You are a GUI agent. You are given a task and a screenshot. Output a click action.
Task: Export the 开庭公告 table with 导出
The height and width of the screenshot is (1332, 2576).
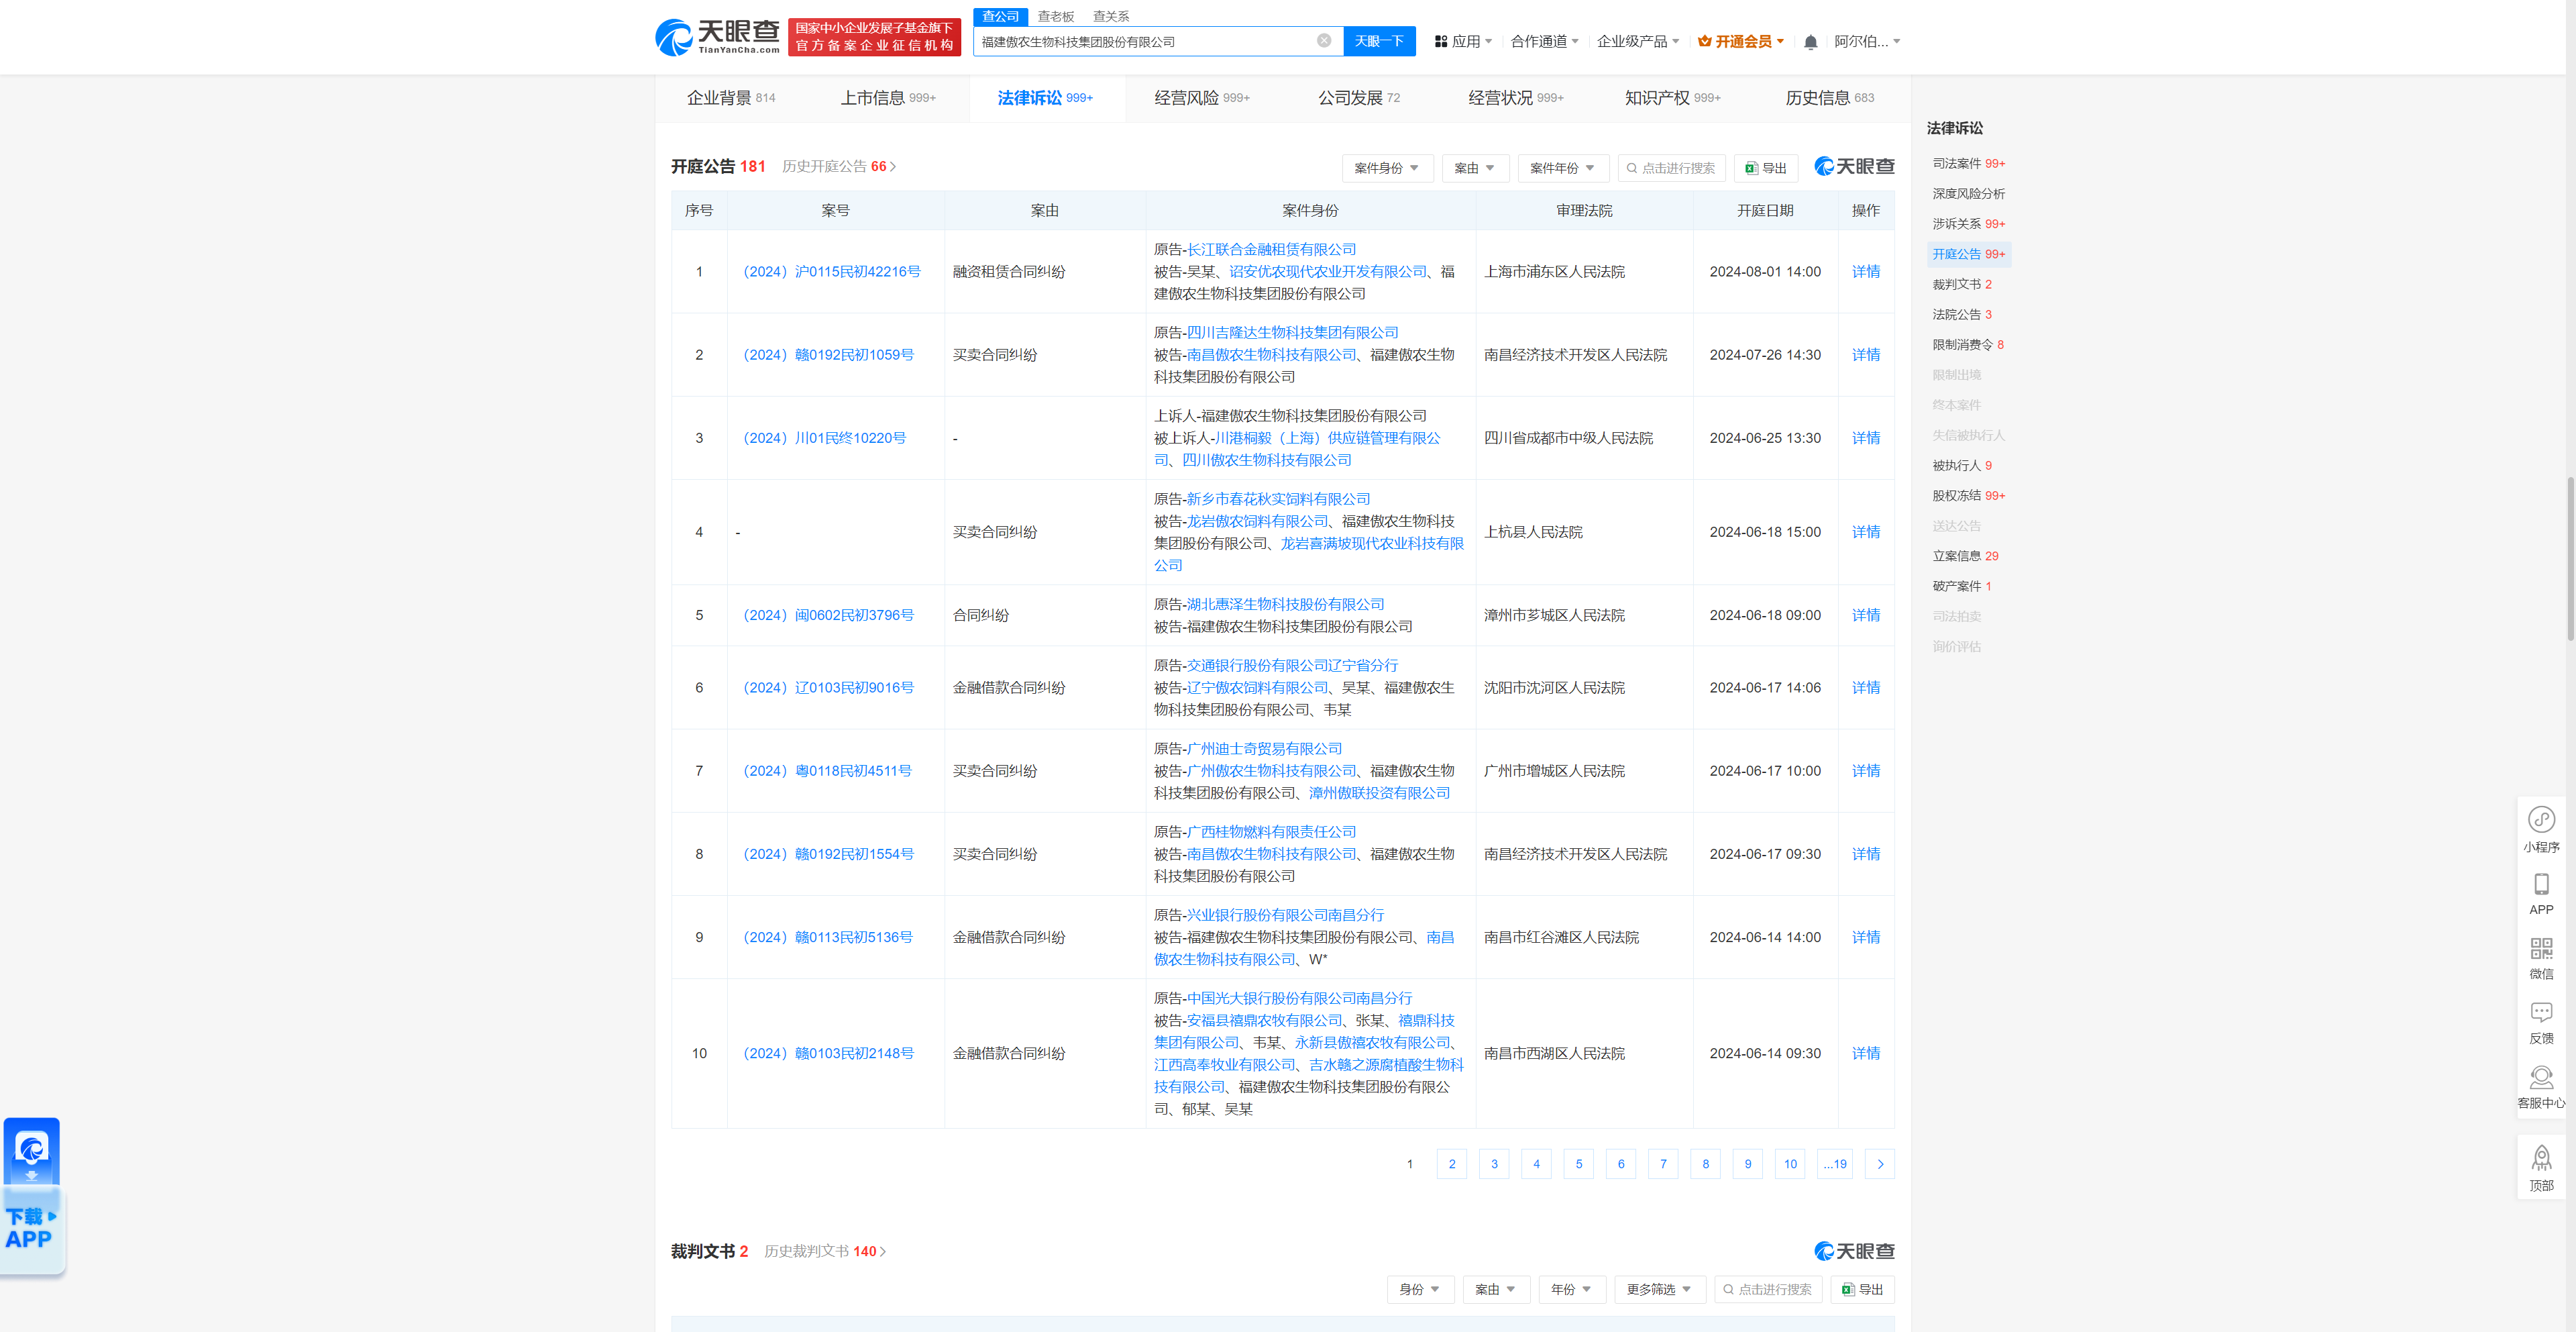[x=1765, y=168]
